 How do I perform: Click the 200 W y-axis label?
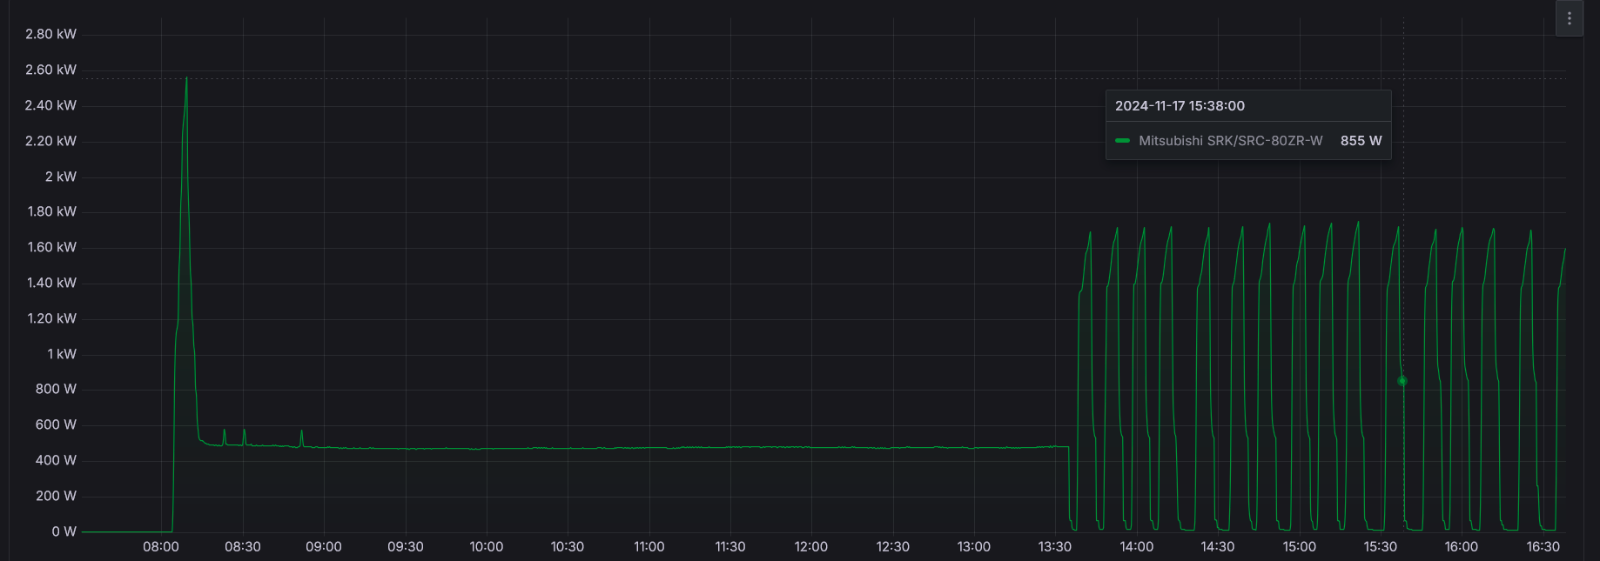point(56,496)
